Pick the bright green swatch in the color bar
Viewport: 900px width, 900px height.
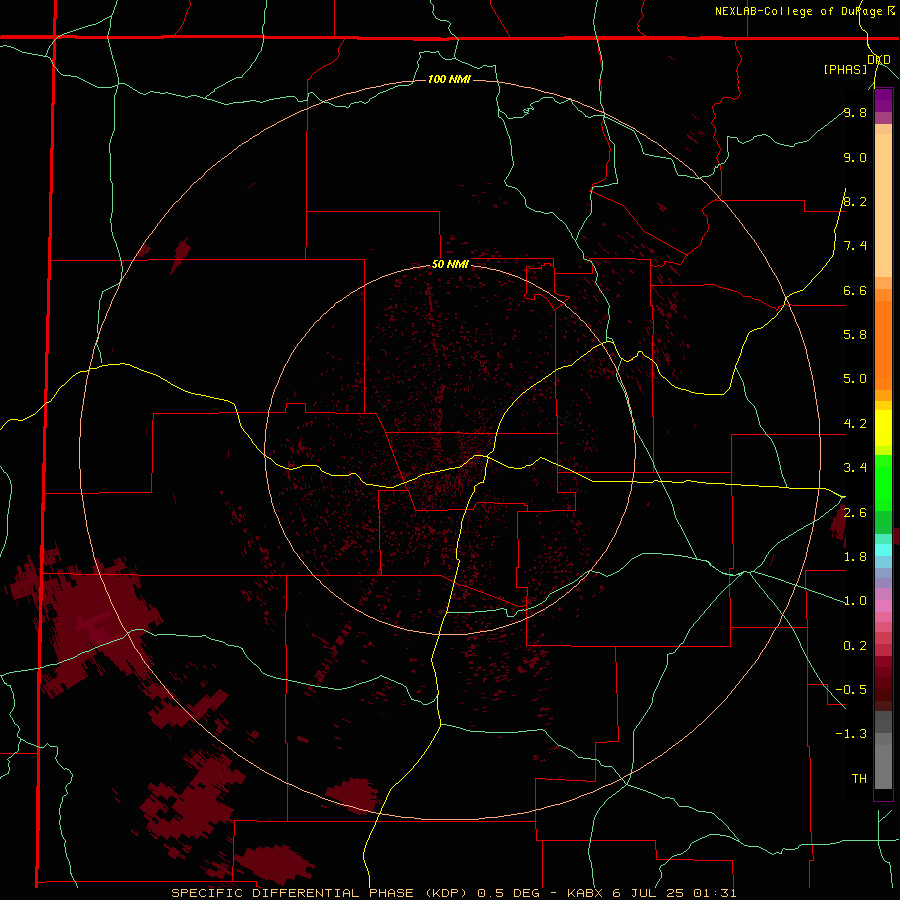click(883, 482)
